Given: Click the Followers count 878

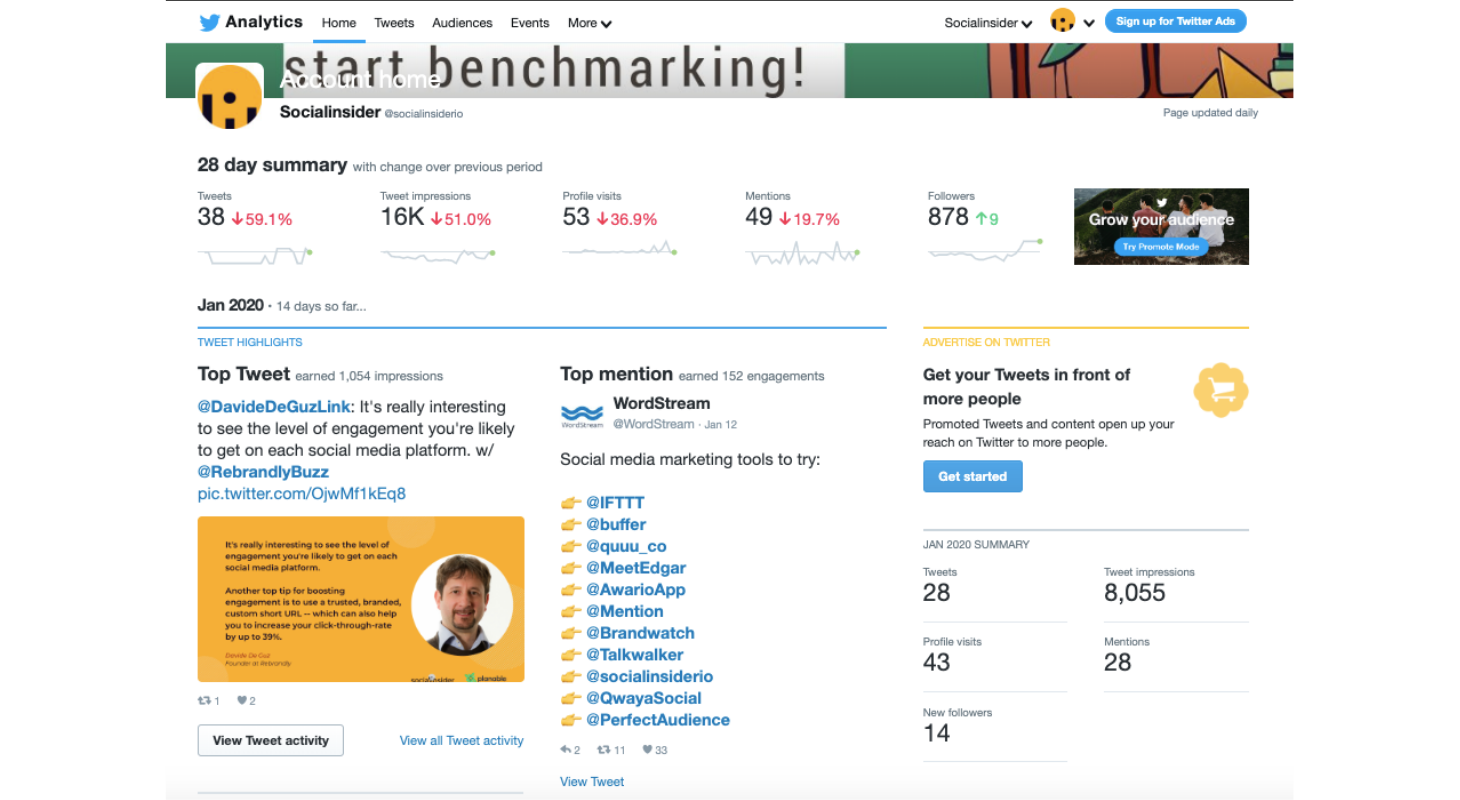Looking at the screenshot, I should tap(948, 217).
